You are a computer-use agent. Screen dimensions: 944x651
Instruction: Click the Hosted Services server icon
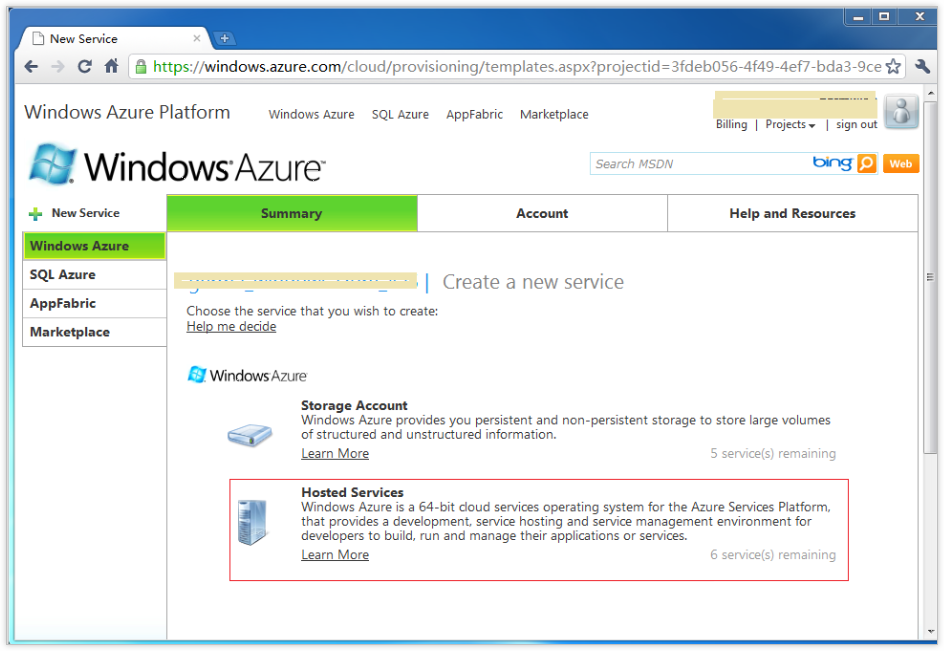252,522
